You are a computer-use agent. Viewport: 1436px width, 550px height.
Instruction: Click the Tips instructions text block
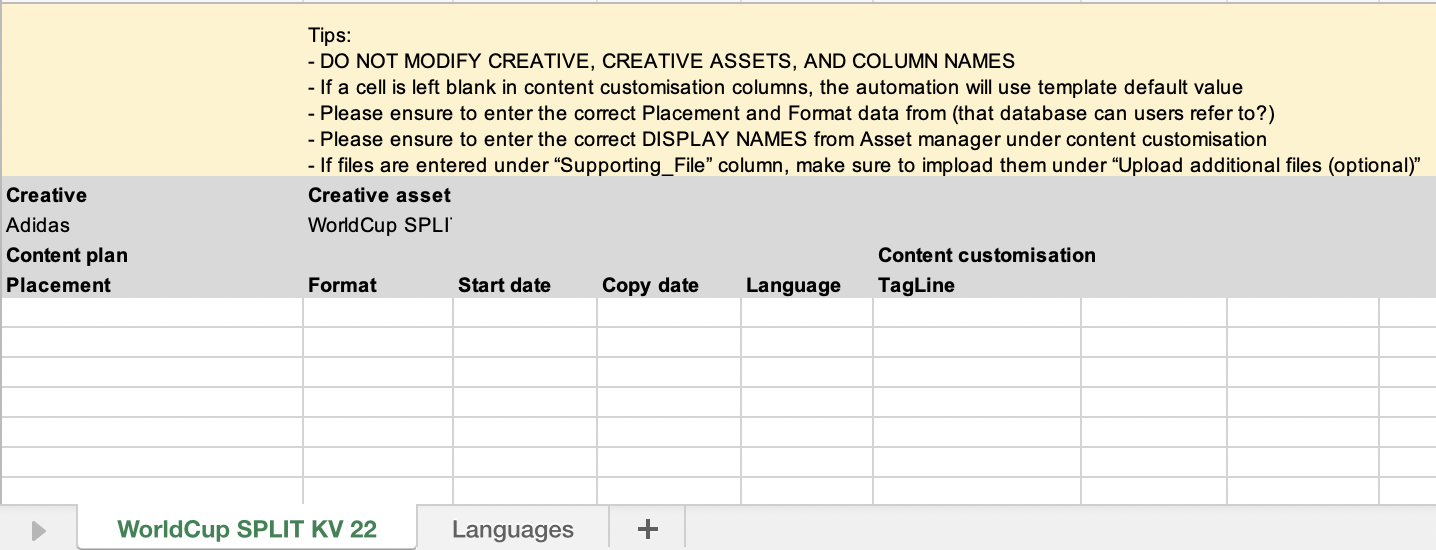coord(864,100)
